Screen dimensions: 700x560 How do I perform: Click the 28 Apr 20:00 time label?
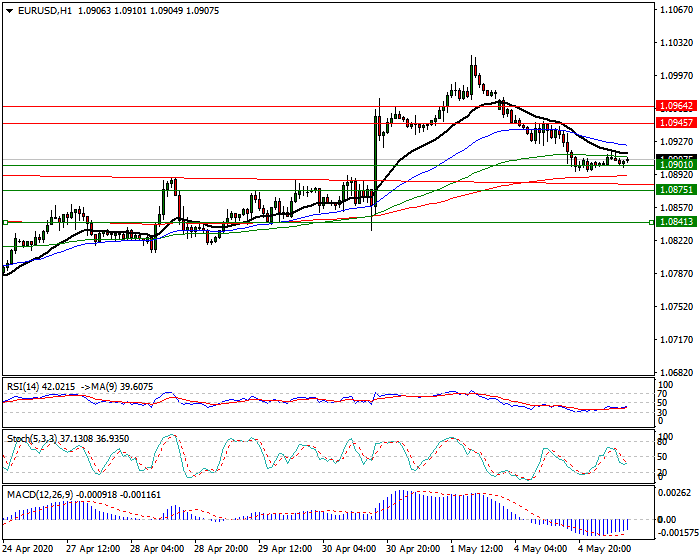click(221, 548)
